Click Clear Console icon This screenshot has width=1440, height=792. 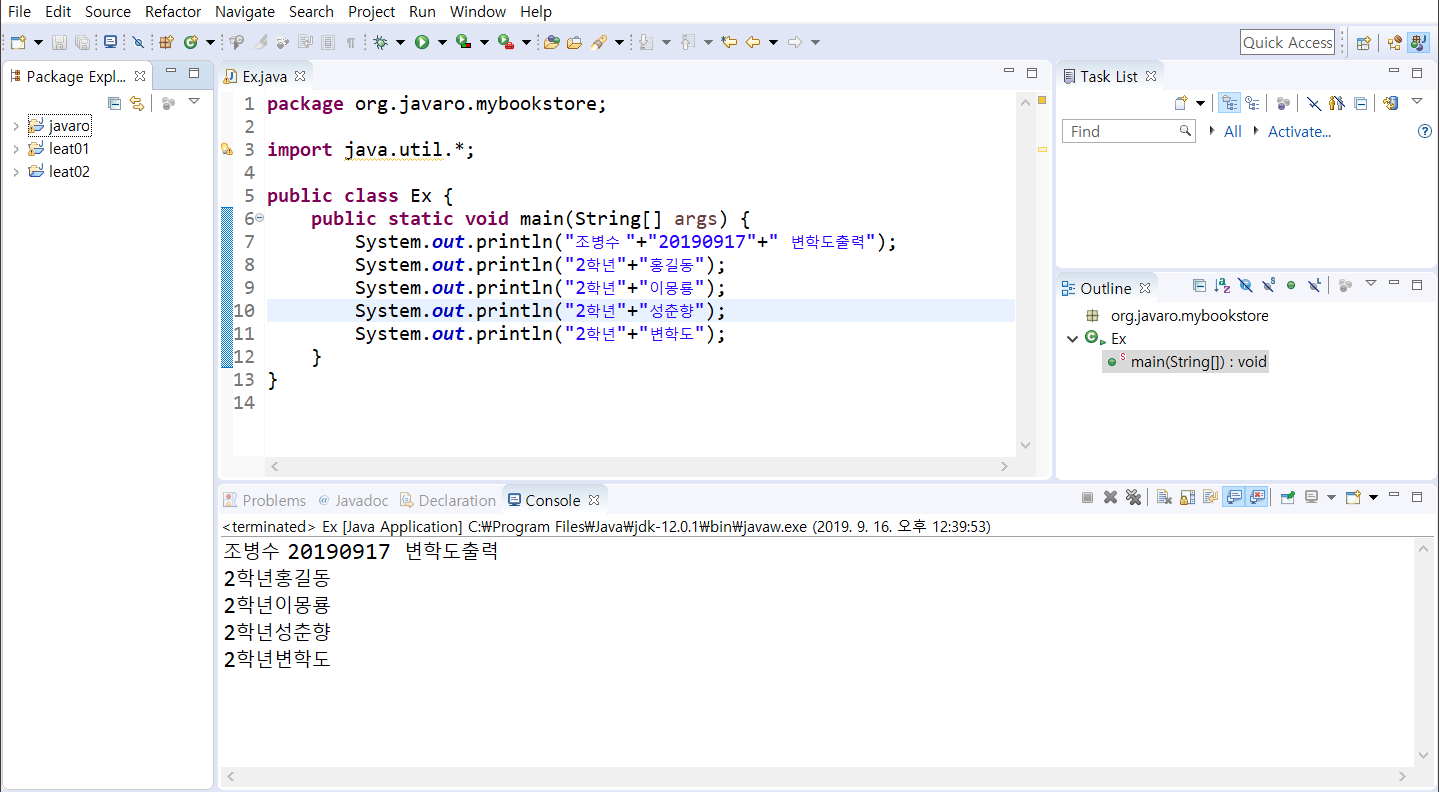[1164, 497]
